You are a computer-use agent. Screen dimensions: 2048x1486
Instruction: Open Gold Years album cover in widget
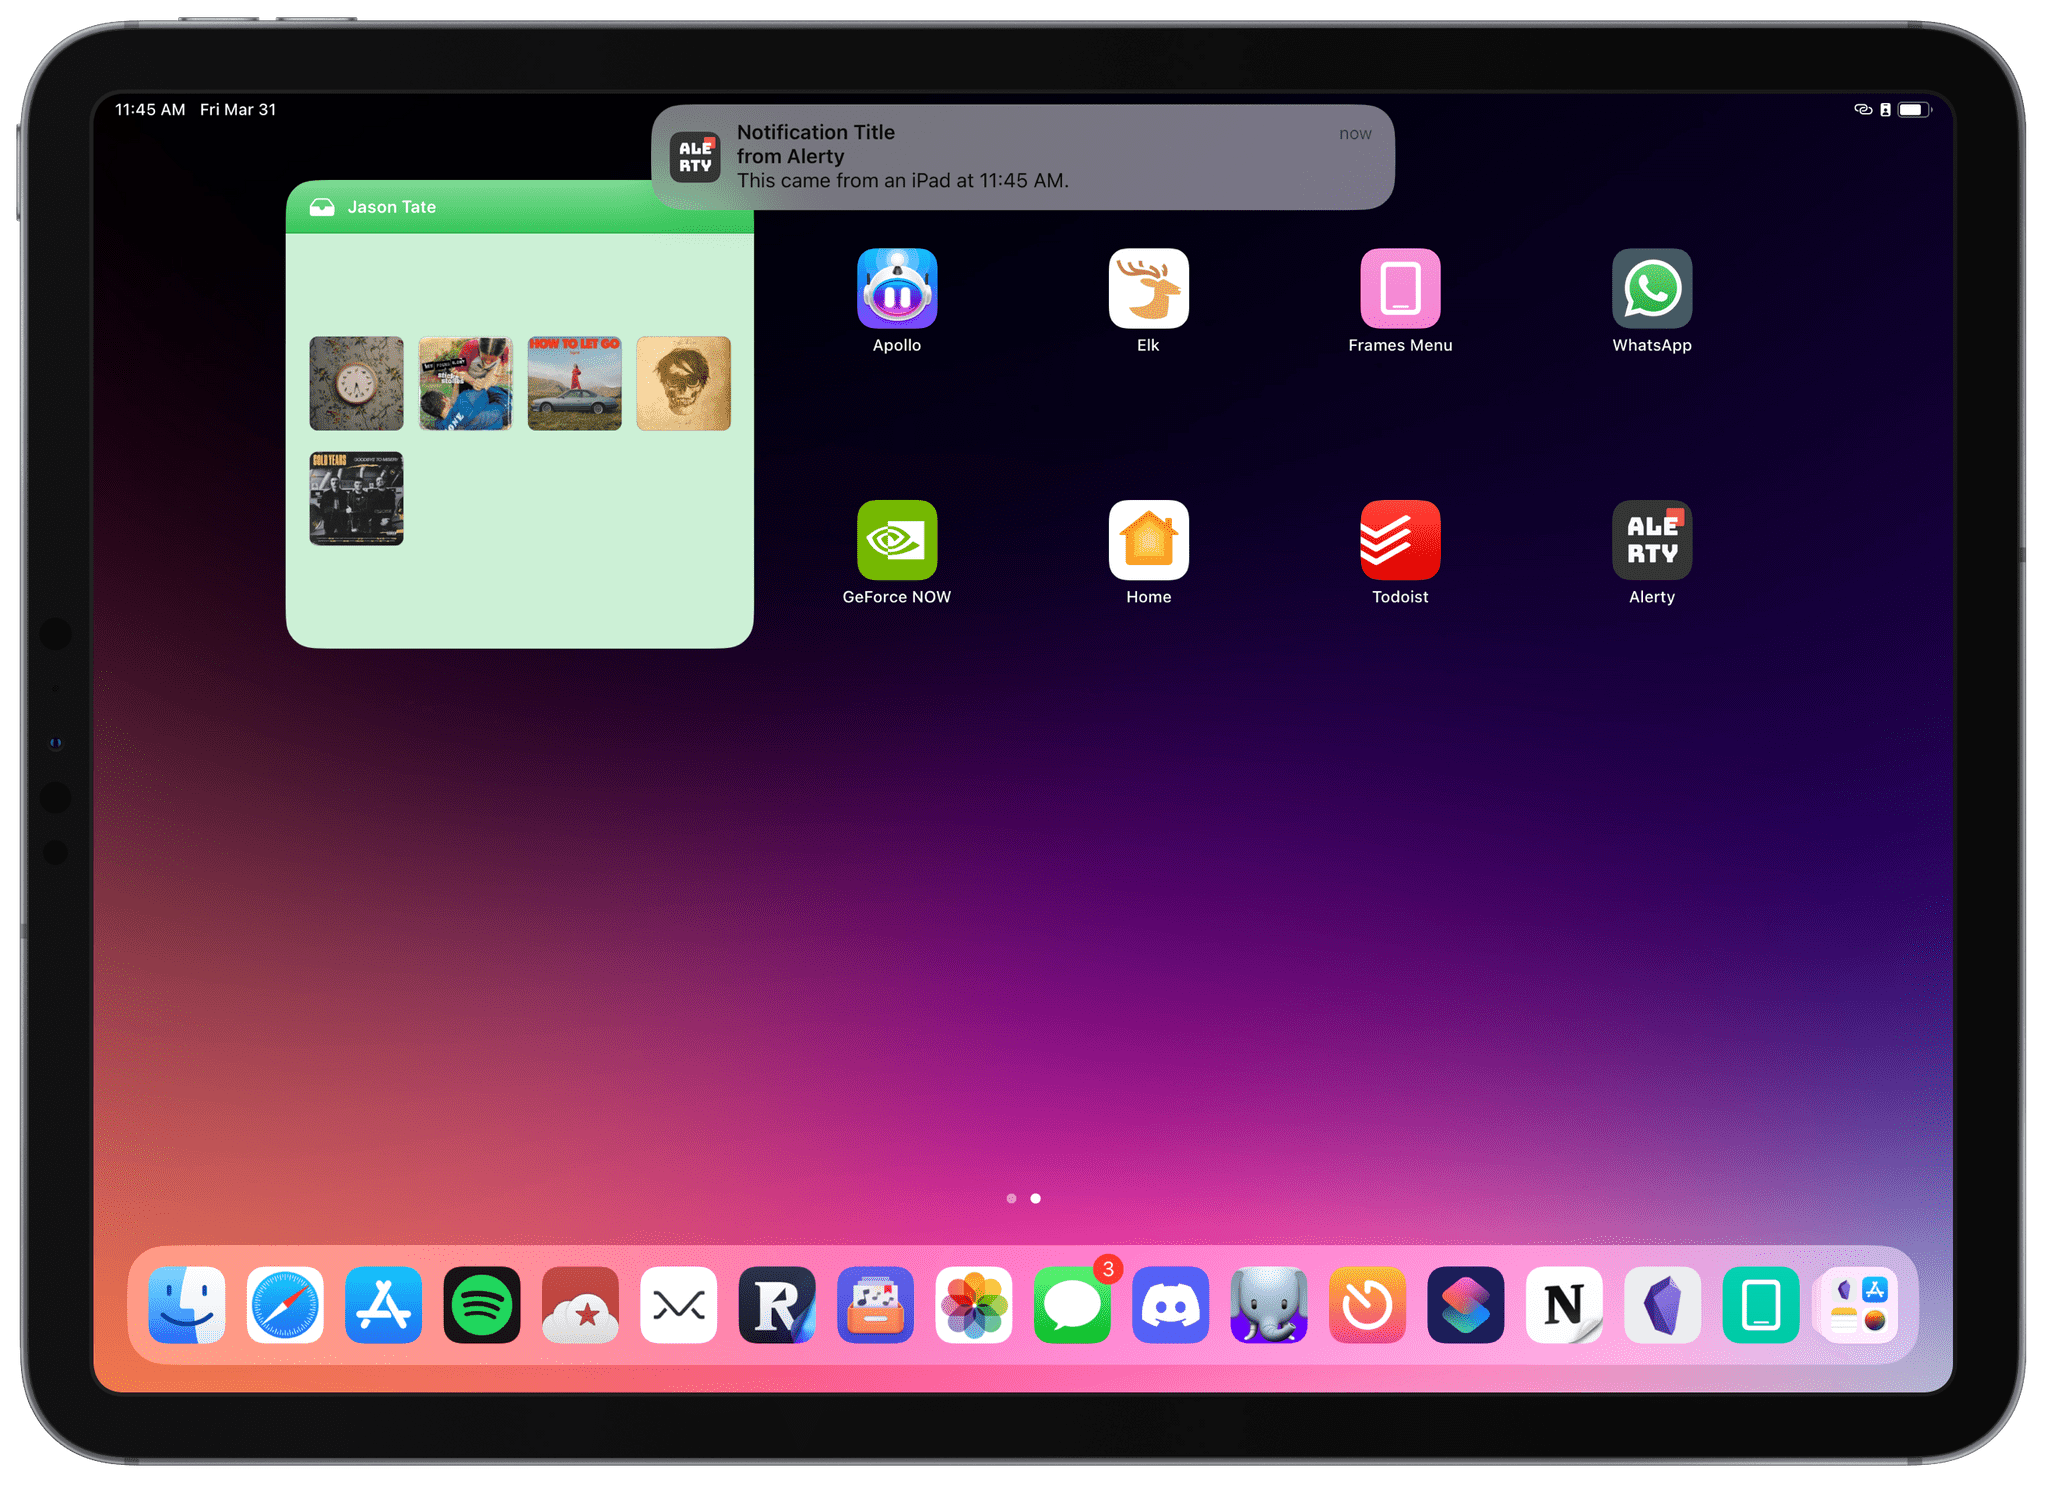[x=356, y=498]
